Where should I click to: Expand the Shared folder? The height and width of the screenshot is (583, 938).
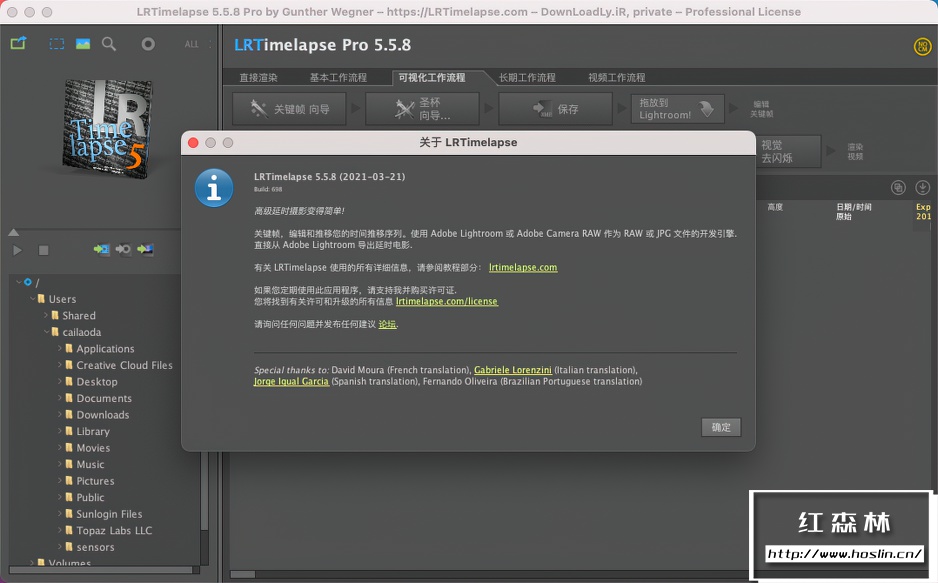46,315
